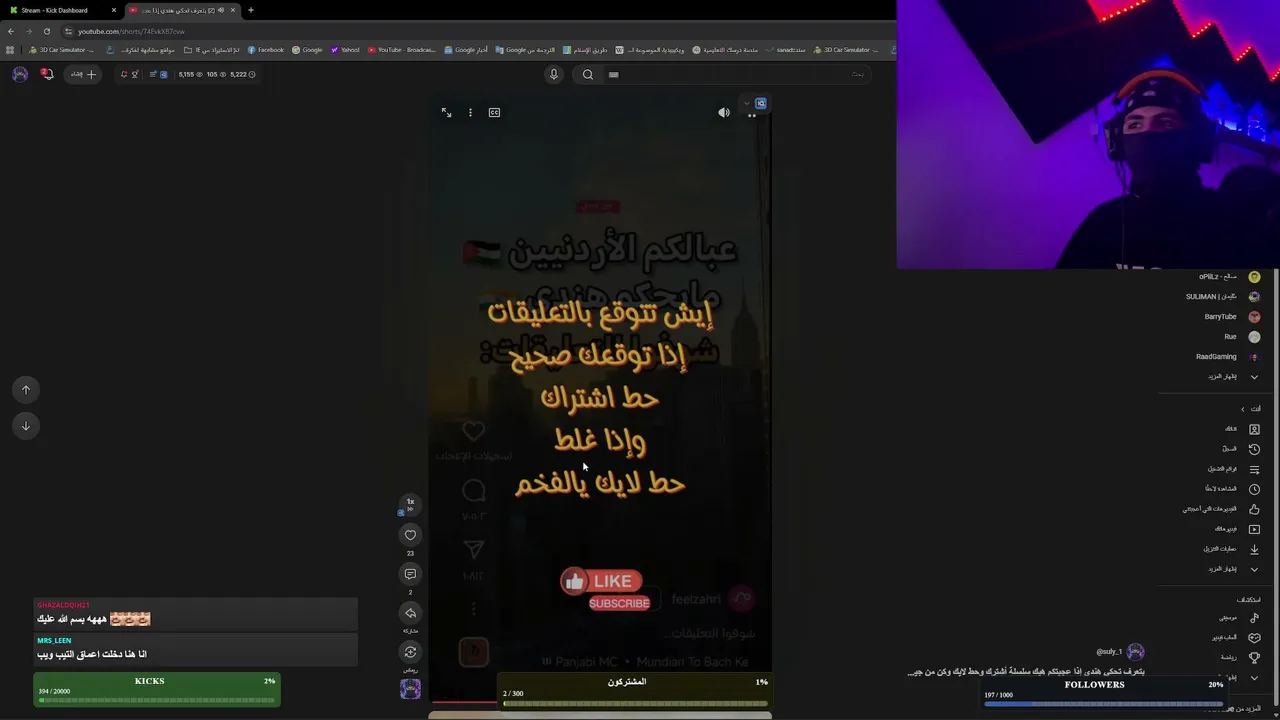Open the YouTube - Broadcast bookmark

[402, 50]
